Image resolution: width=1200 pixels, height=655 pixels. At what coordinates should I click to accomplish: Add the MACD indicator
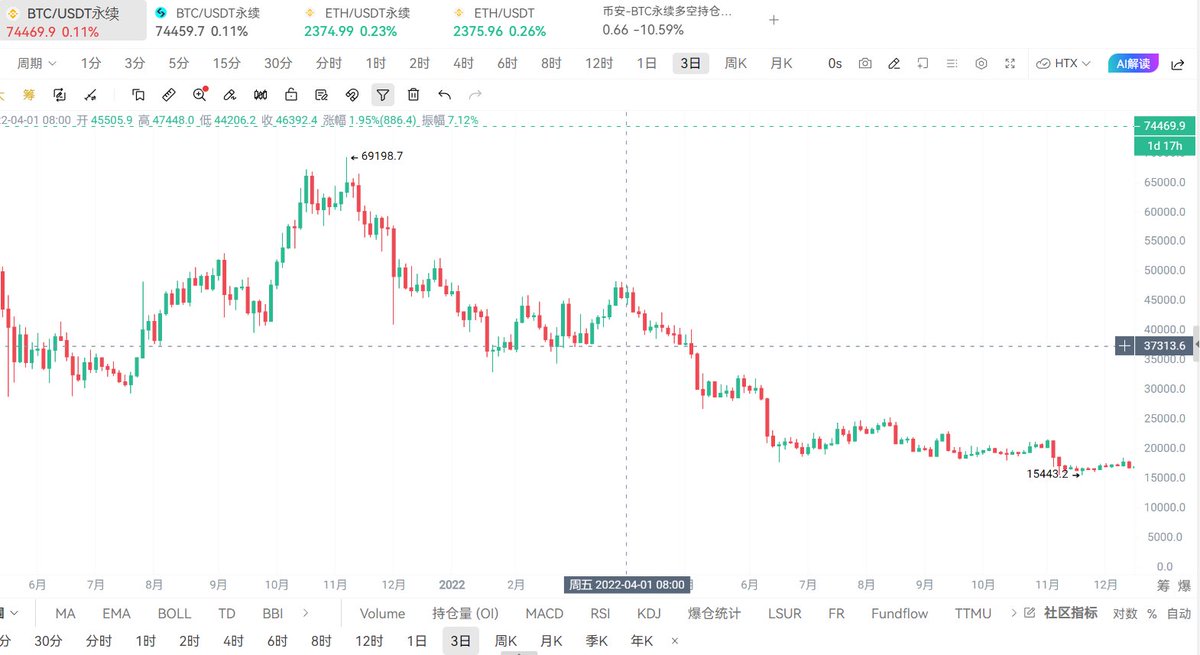(544, 613)
